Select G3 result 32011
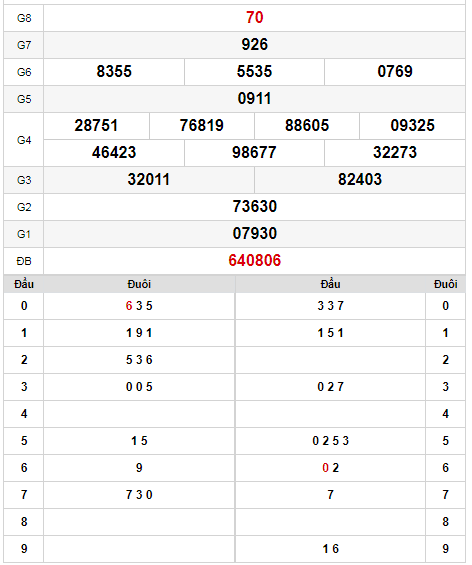472x565 pixels. coord(148,179)
